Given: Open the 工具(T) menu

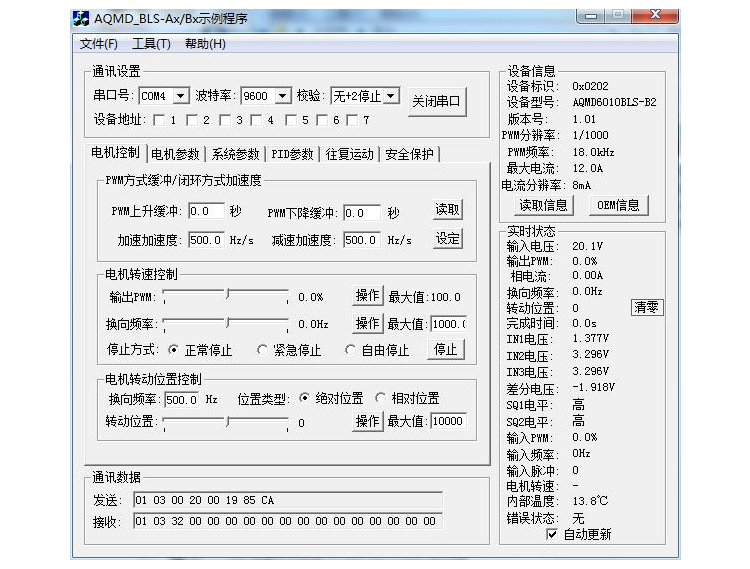Looking at the screenshot, I should 151,44.
